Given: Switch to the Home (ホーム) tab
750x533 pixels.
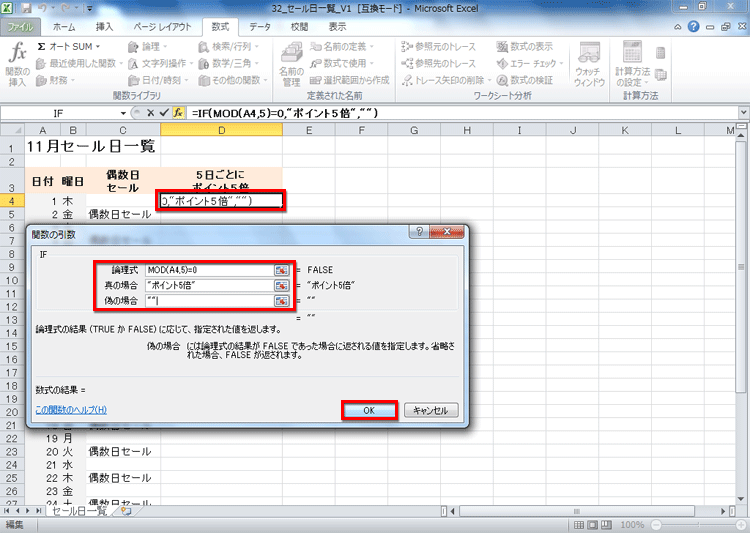Looking at the screenshot, I should pyautogui.click(x=64, y=27).
